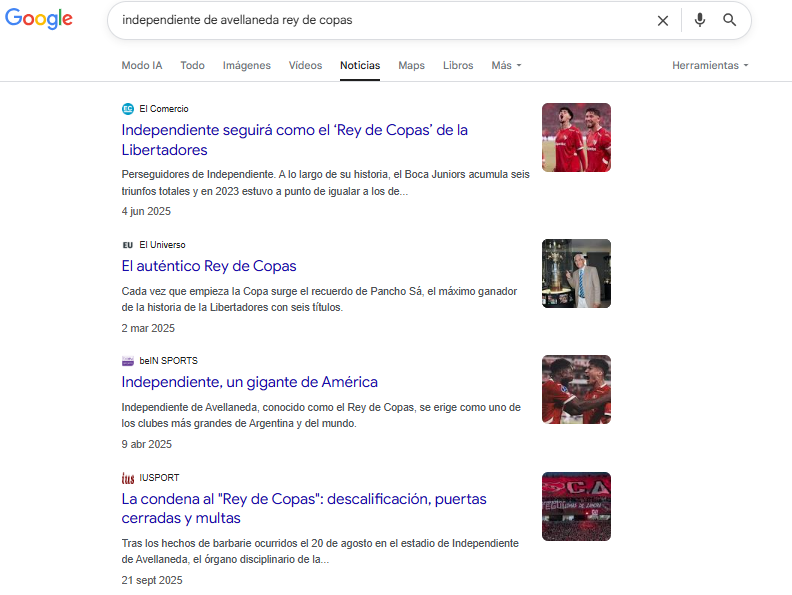This screenshot has width=792, height=595.
Task: Click the El Comercio source icon
Action: pos(127,109)
